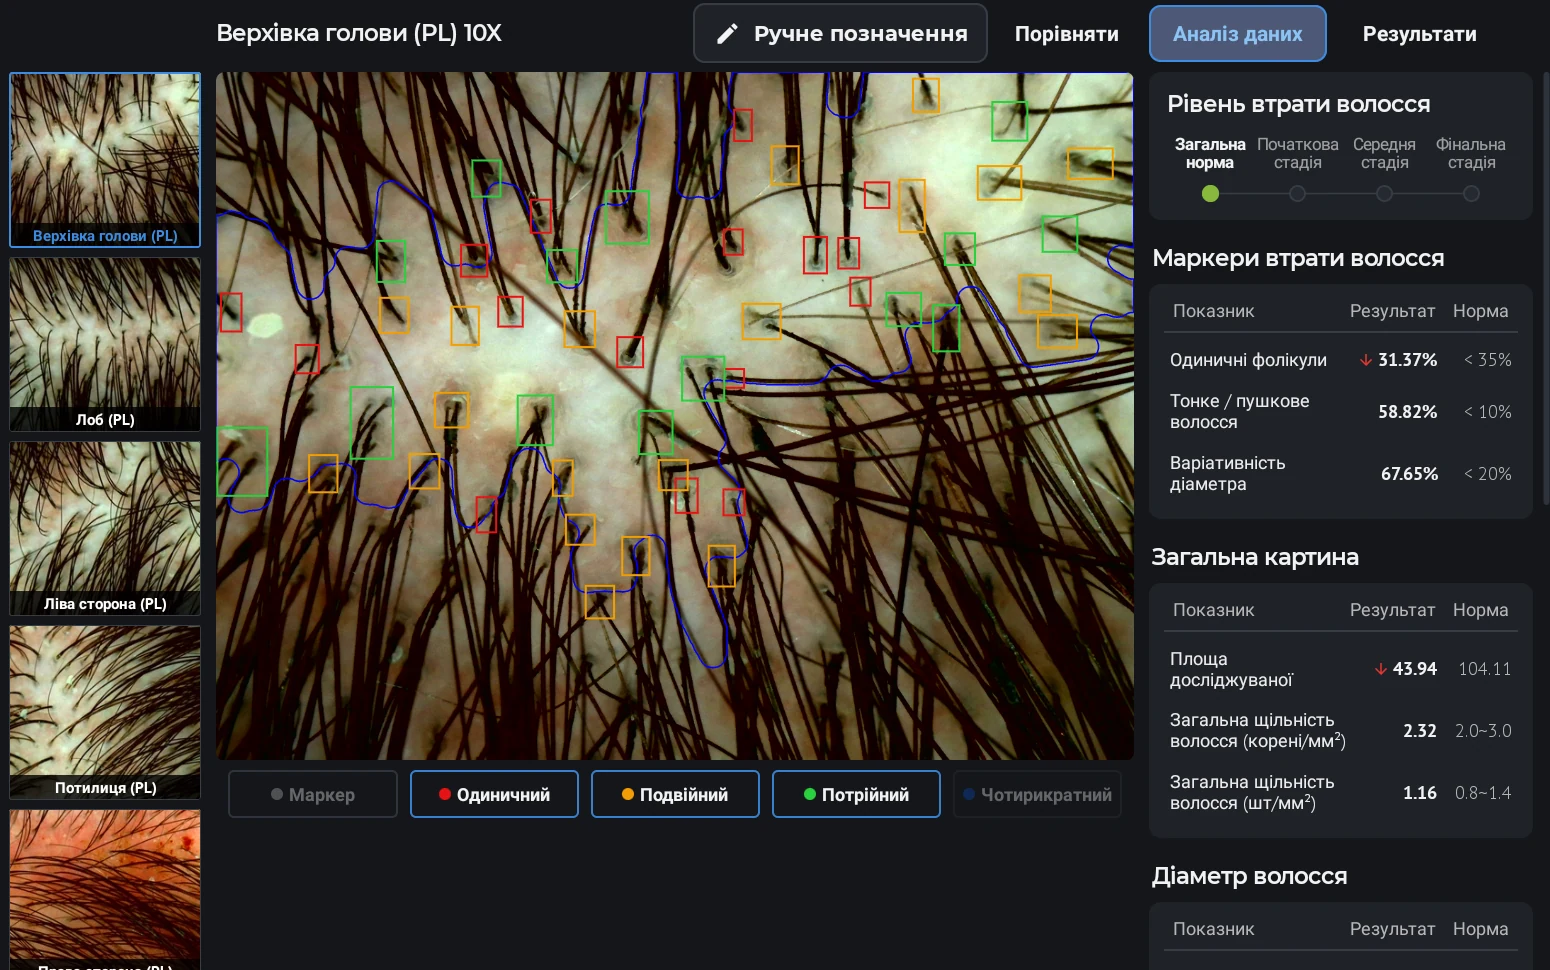Toggle the Одиничний follicle filter
Screen dimensions: 1550x970
494,794
